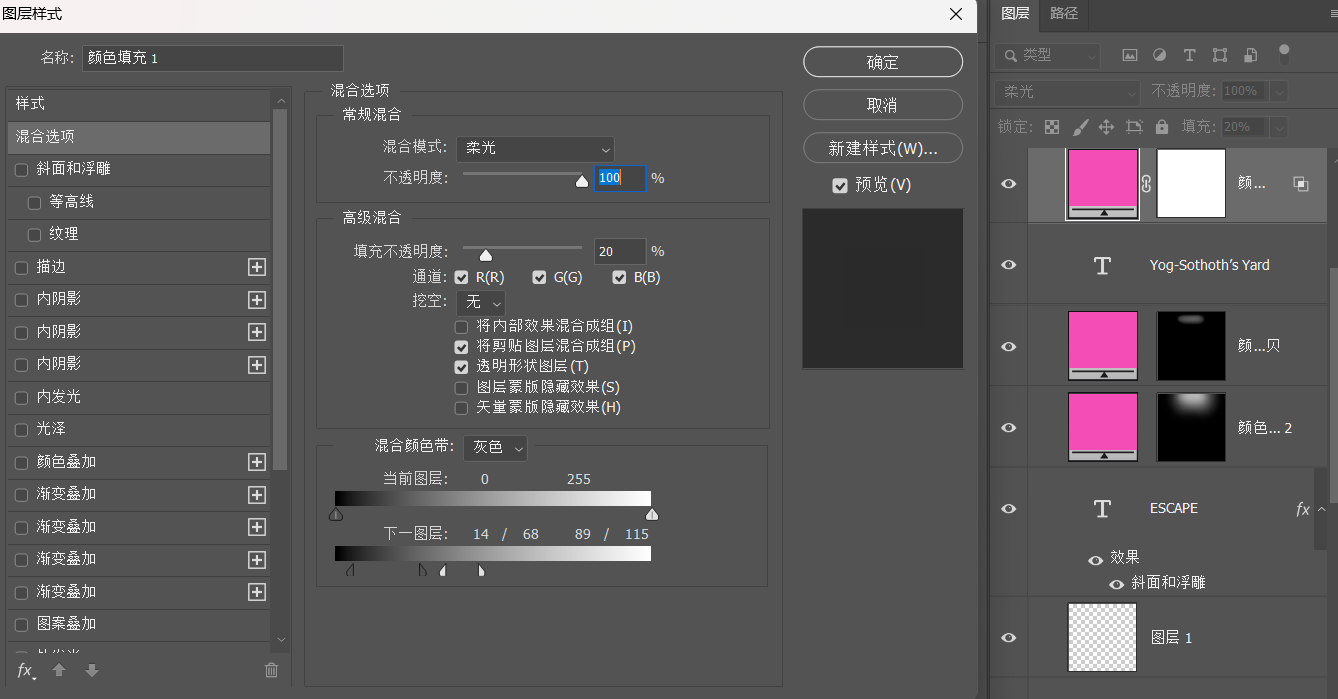
Task: Select 混合选项 in the styles list
Action: pos(138,137)
